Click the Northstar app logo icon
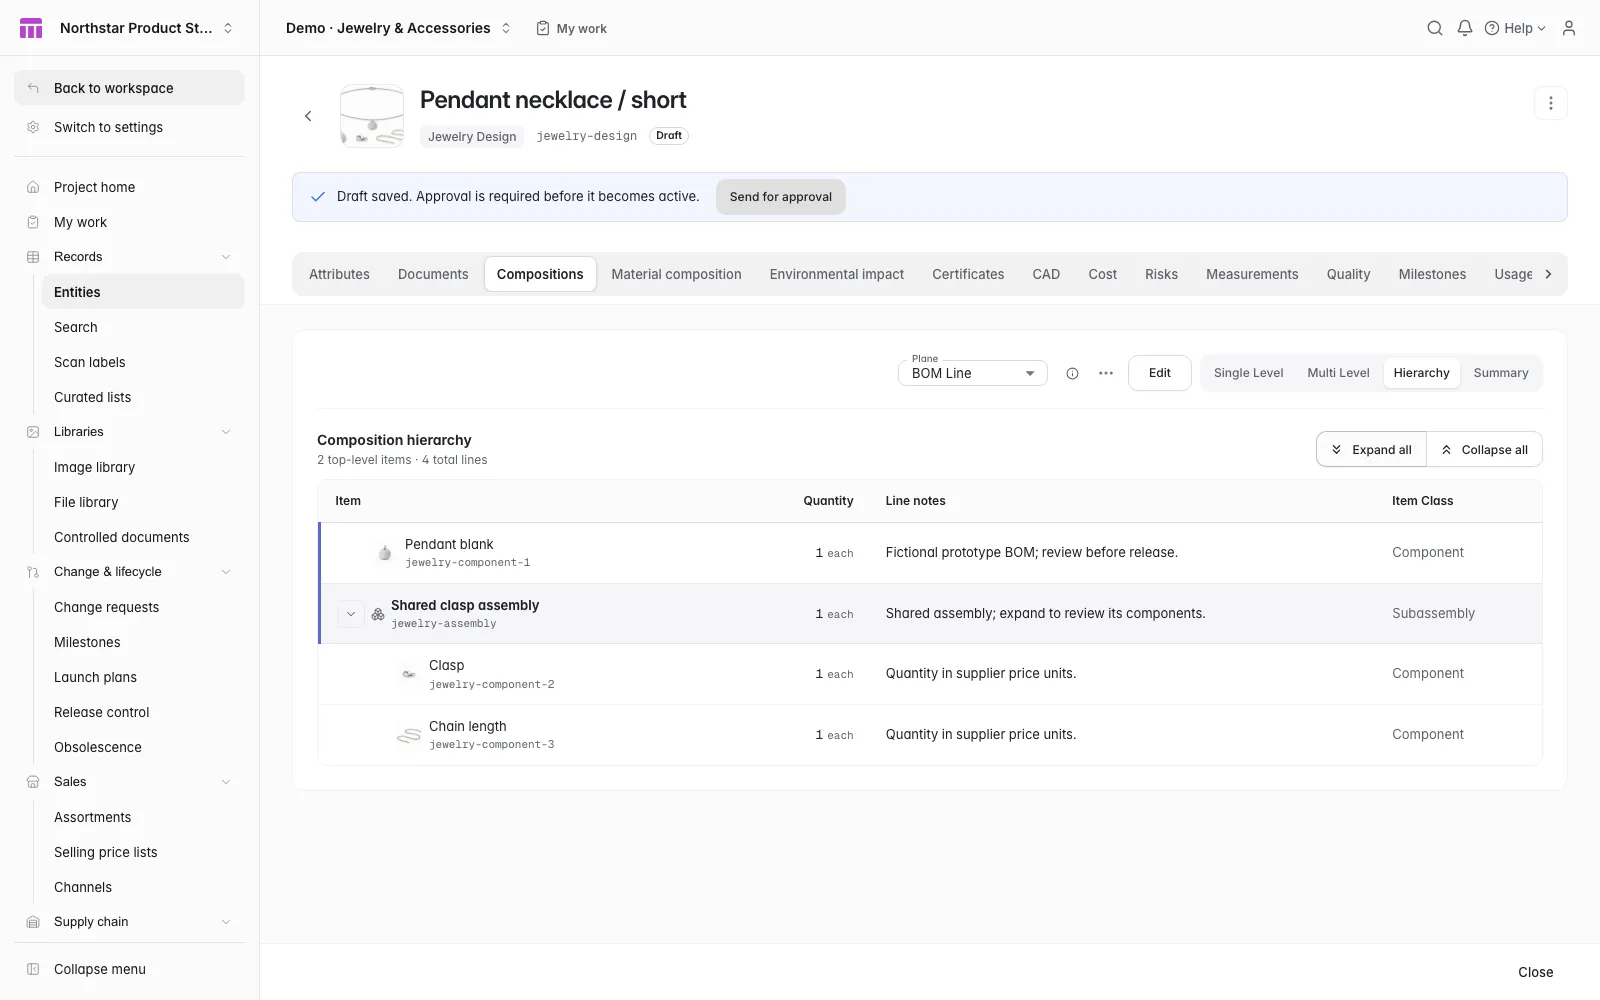The height and width of the screenshot is (1000, 1600). (x=31, y=28)
